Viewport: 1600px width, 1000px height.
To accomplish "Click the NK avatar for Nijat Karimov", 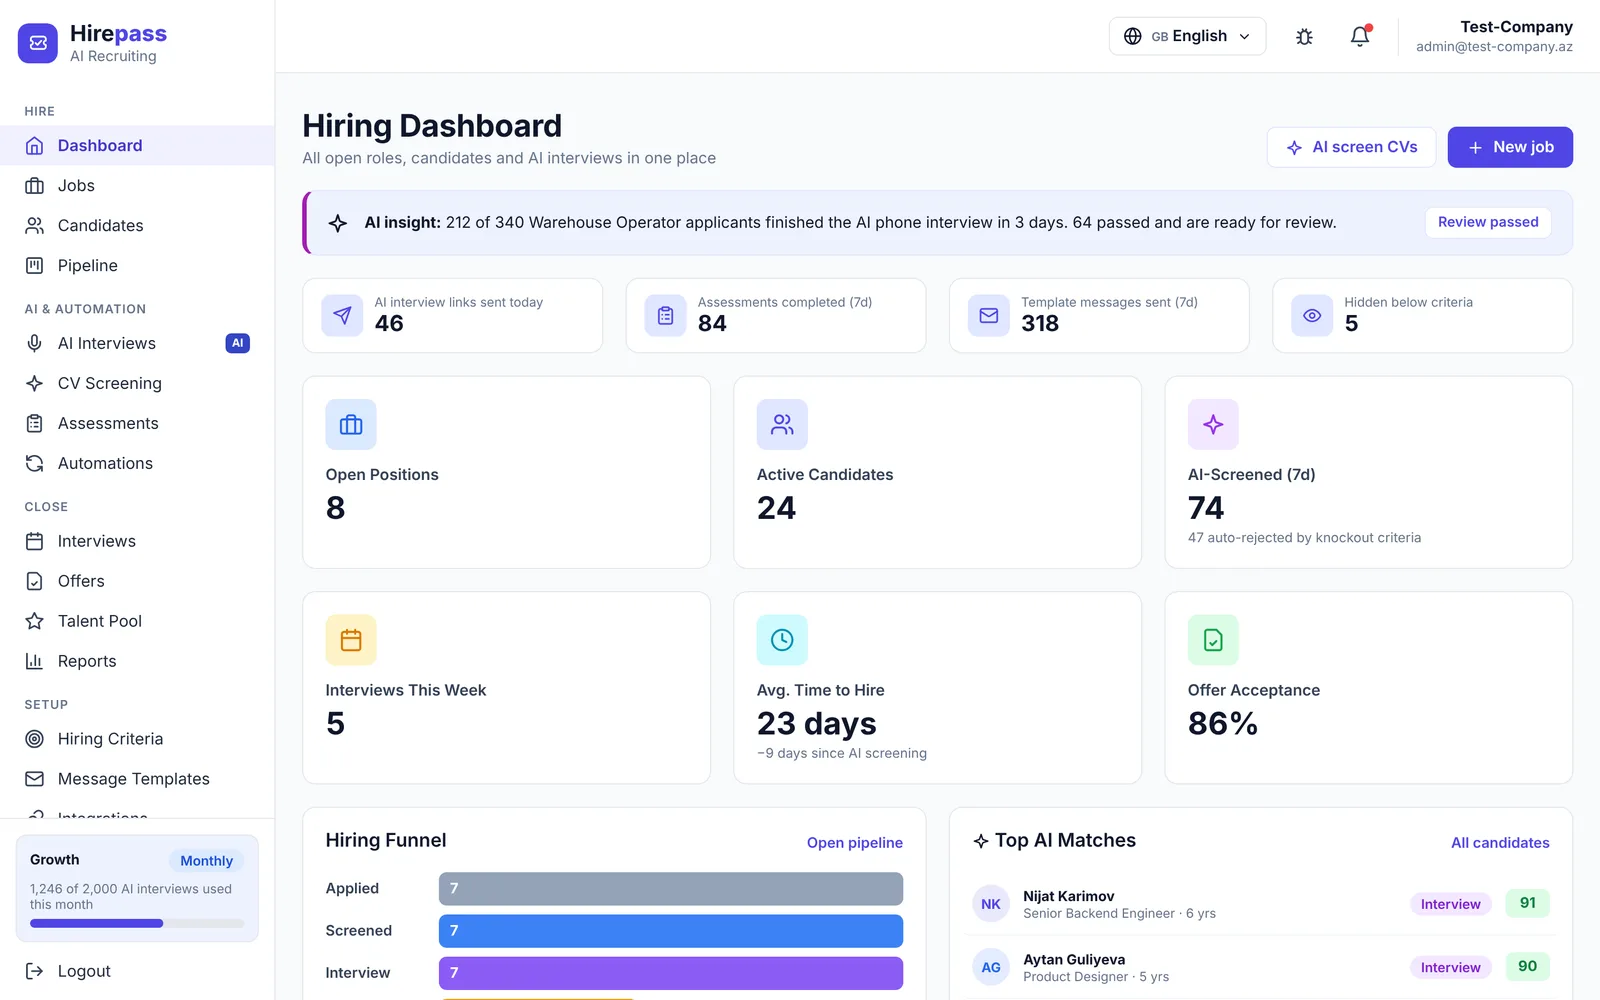I will 991,904.
